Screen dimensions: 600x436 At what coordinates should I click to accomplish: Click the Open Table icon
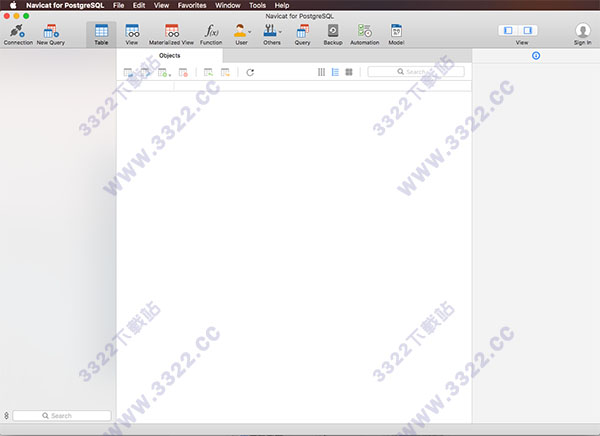coord(128,72)
